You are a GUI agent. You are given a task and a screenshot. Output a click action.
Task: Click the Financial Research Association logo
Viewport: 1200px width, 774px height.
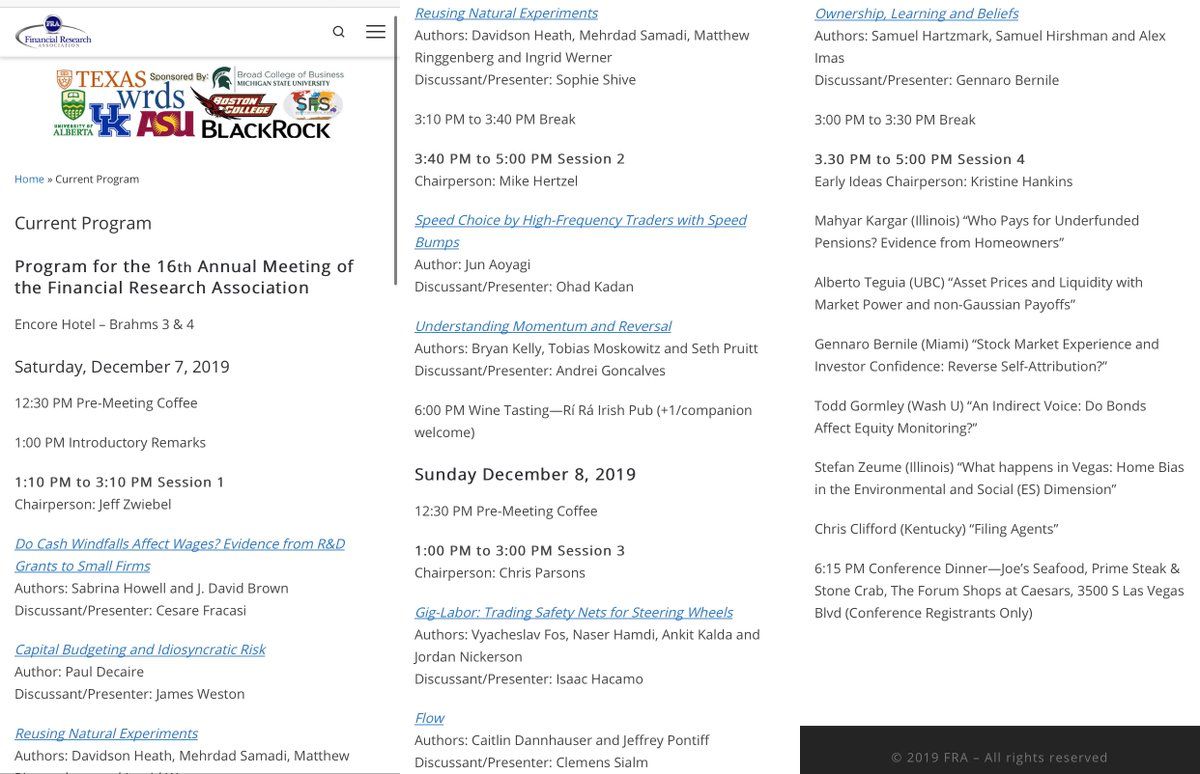point(53,33)
